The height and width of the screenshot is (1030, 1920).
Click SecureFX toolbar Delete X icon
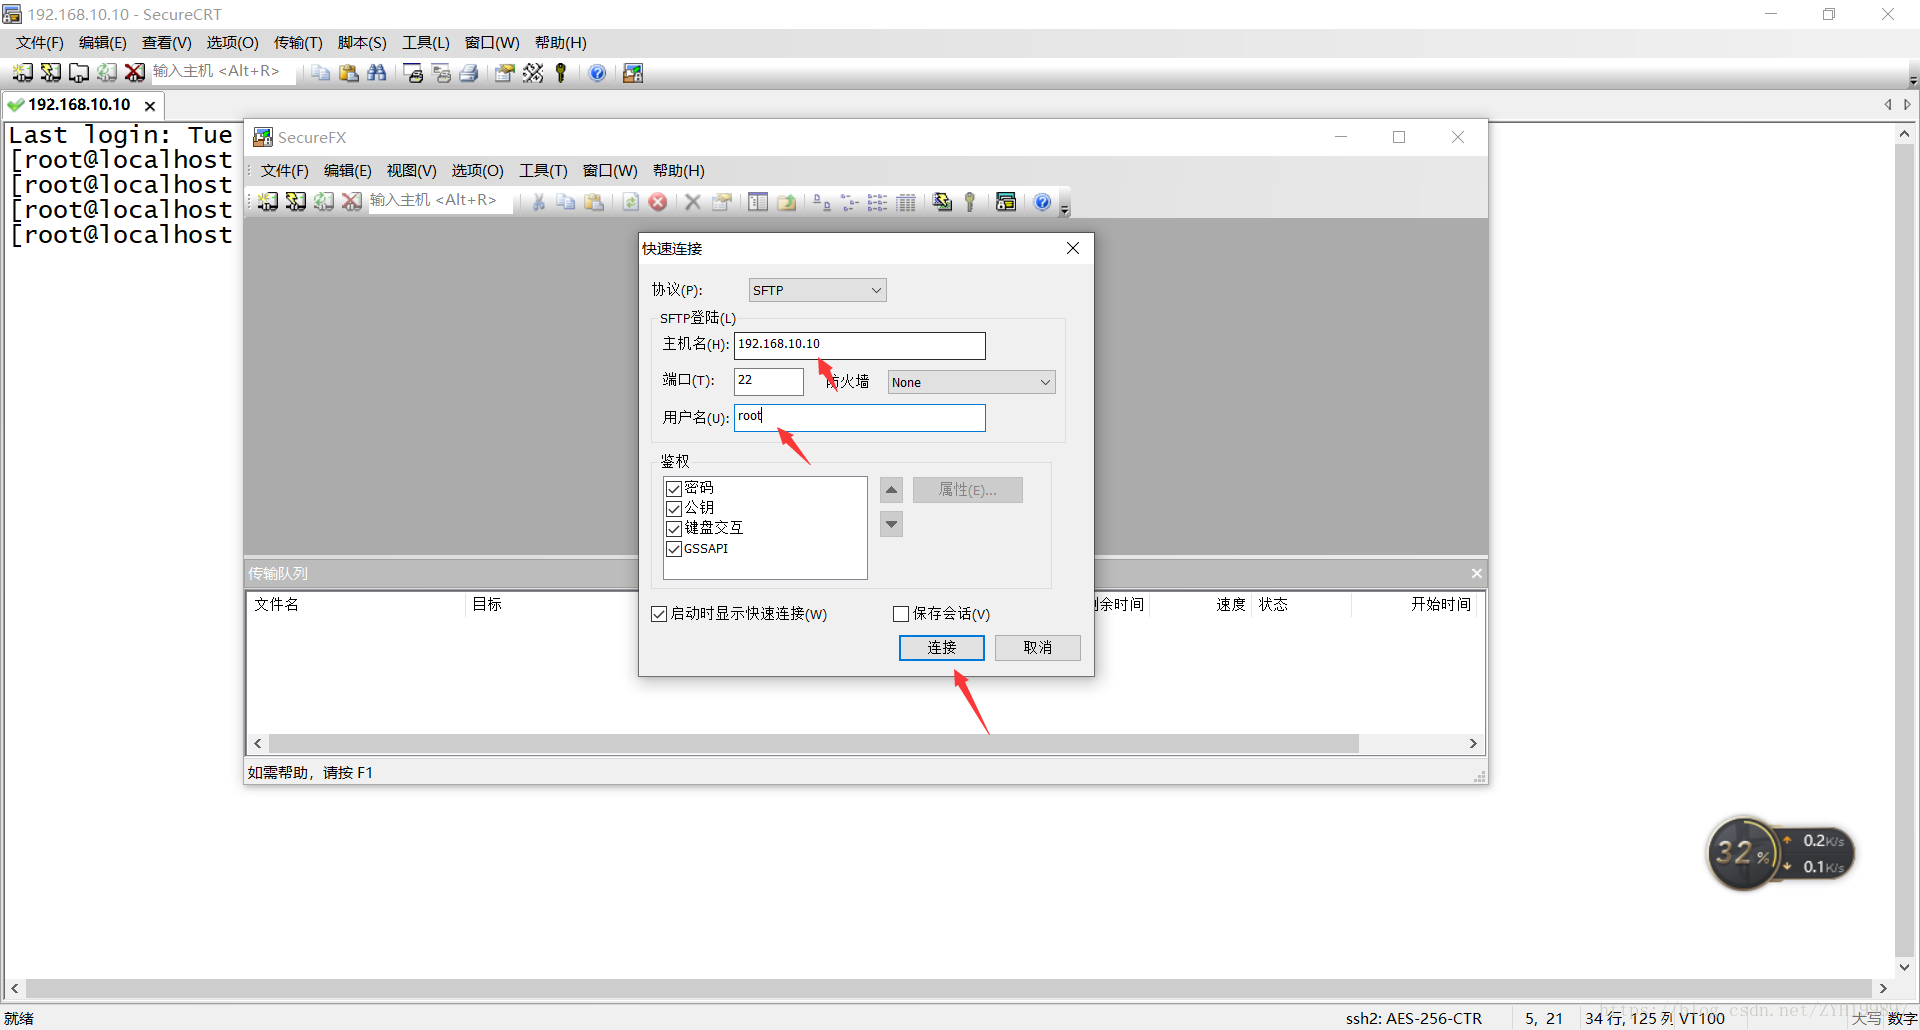click(692, 202)
